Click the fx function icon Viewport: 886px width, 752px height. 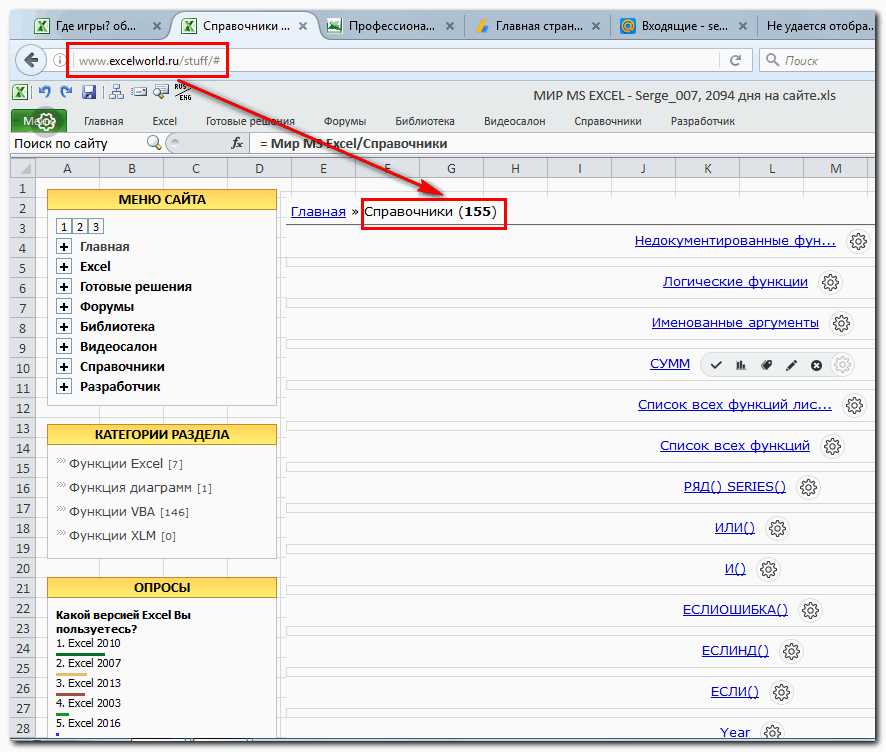237,144
